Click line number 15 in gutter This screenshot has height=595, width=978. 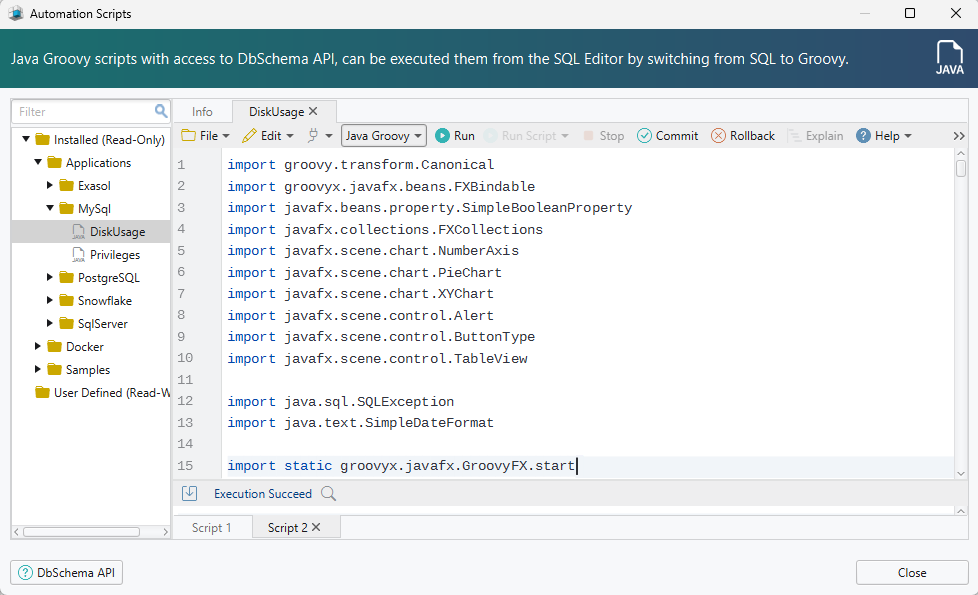[185, 465]
